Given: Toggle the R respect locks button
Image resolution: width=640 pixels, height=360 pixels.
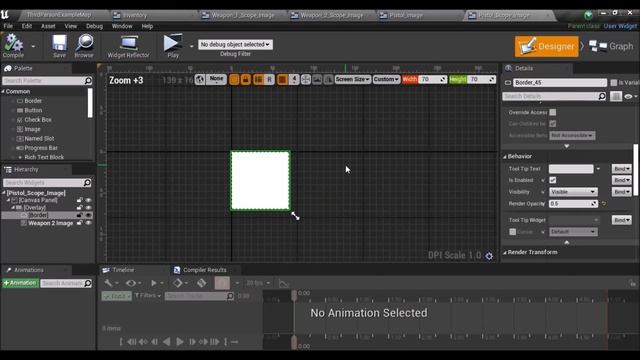Looking at the screenshot, I should (269, 80).
